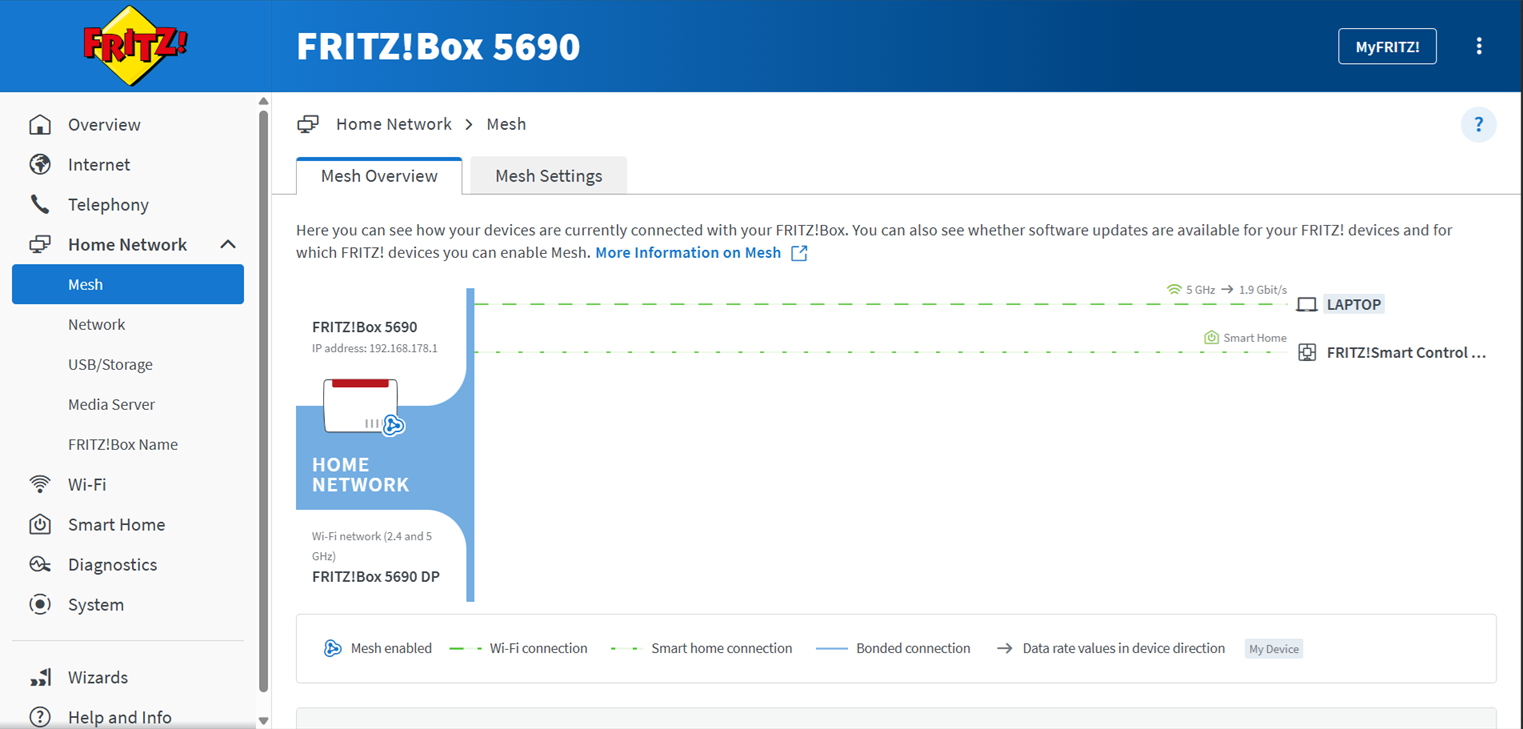
Task: Click the LAPTOP device icon
Action: click(1306, 305)
